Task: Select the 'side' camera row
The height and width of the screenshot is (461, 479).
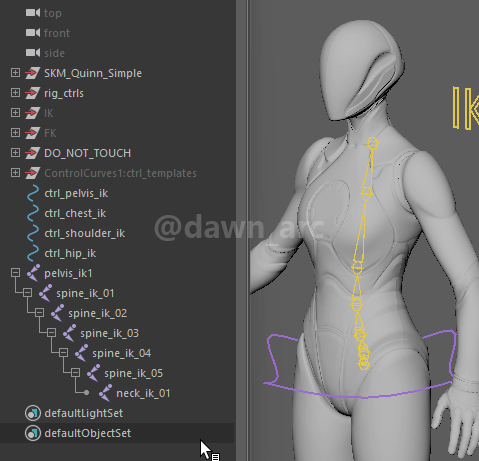Action: (x=117, y=53)
